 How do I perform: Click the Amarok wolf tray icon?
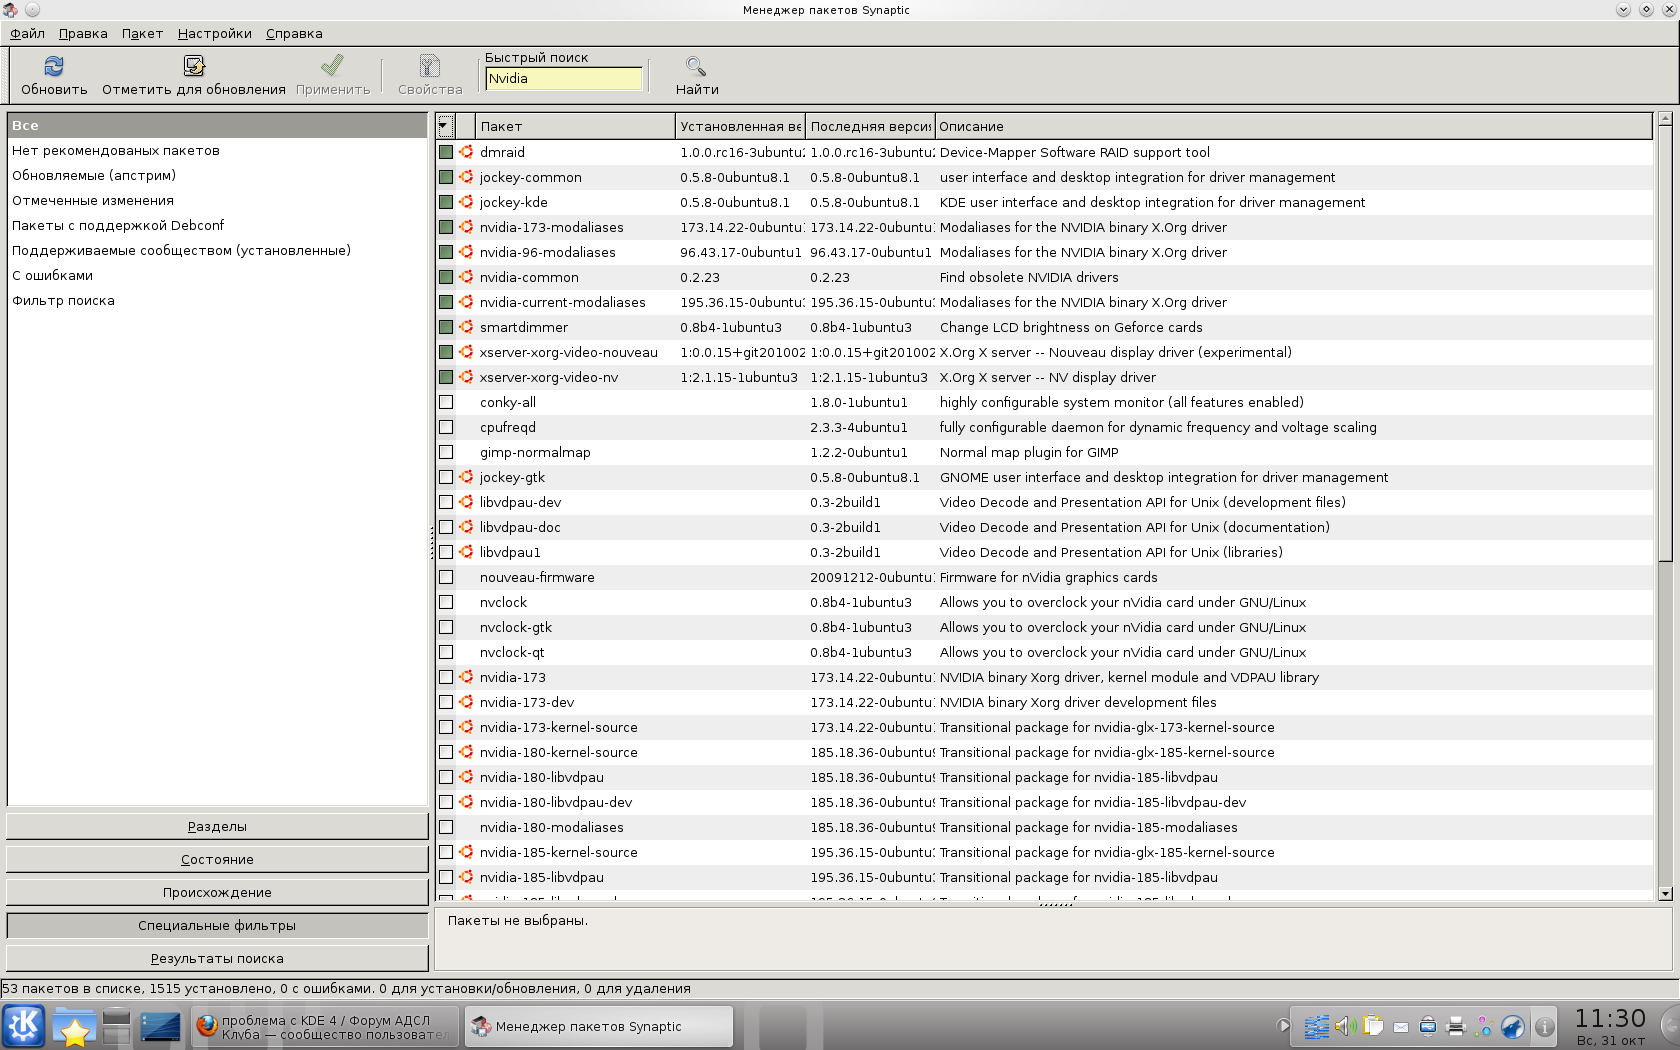1513,1026
